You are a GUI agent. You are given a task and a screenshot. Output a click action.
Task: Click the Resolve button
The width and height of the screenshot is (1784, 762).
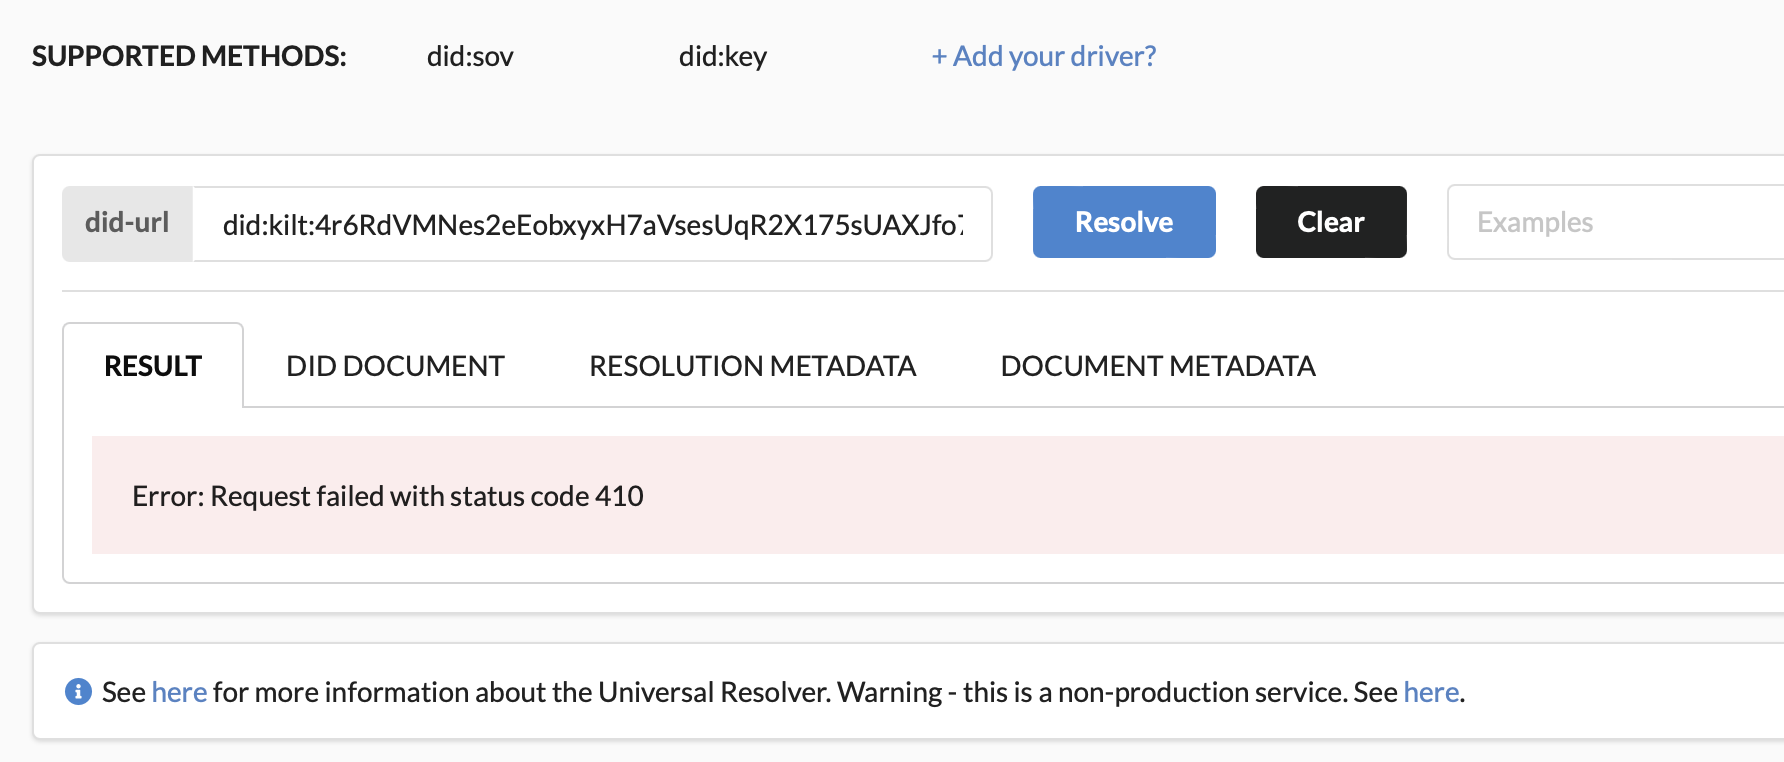click(x=1123, y=222)
